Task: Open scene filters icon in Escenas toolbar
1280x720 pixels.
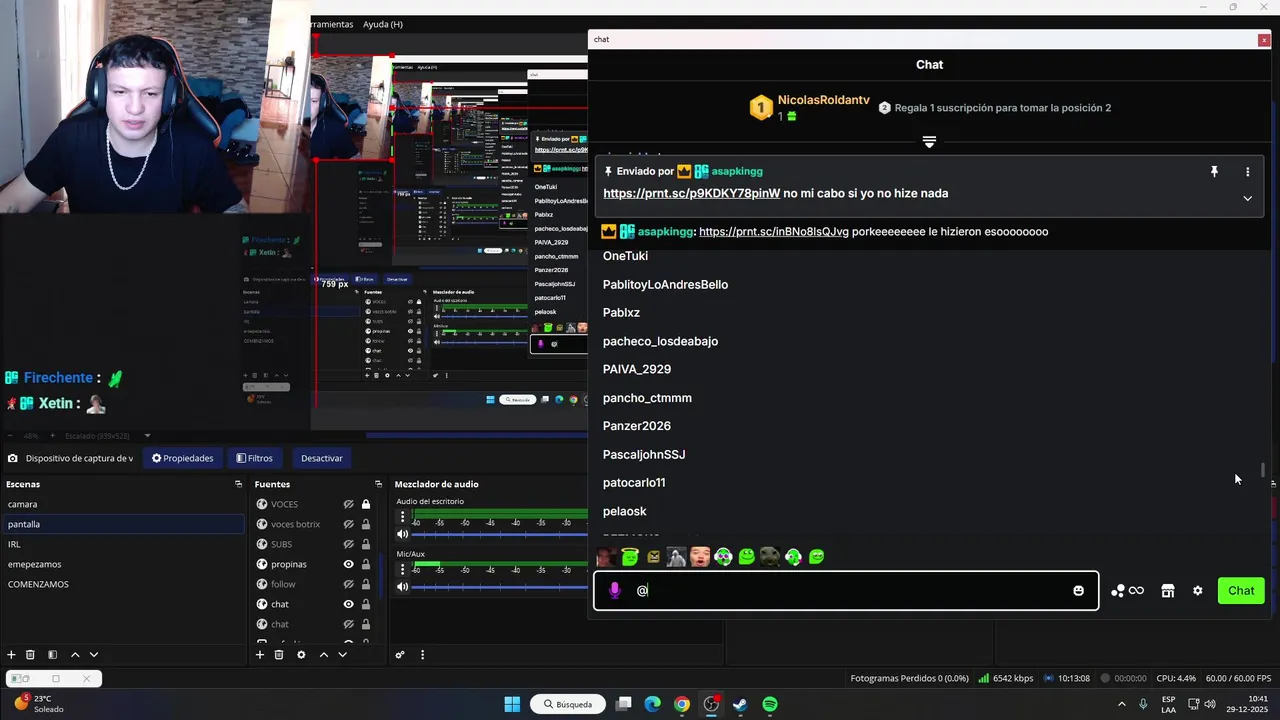Action: point(52,654)
